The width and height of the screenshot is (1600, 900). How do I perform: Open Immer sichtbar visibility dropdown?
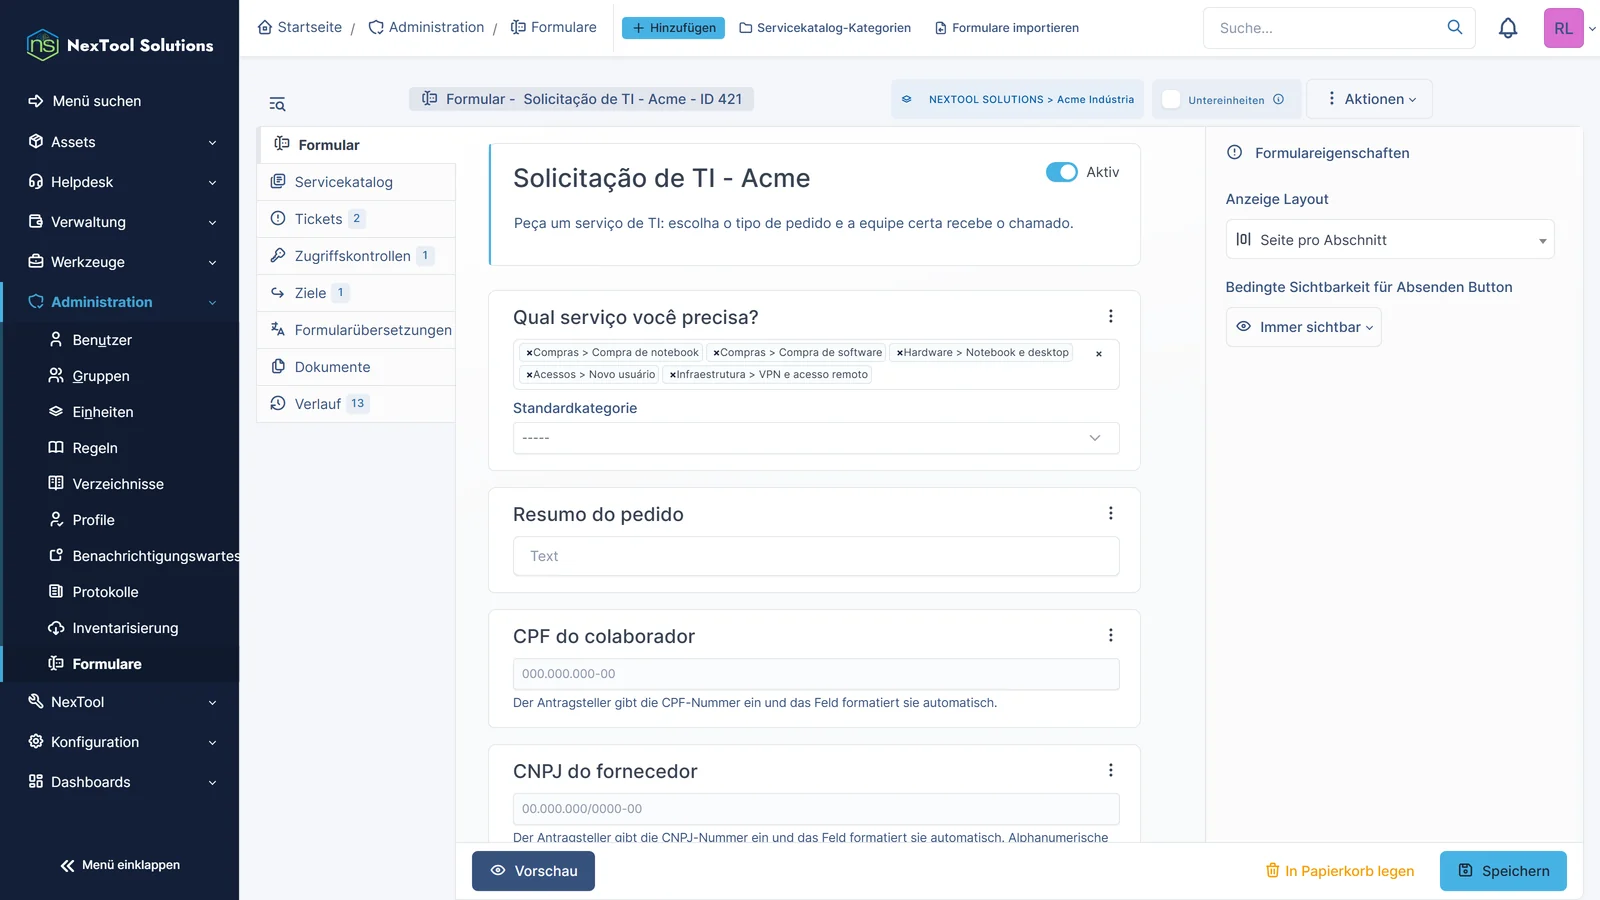click(x=1303, y=327)
